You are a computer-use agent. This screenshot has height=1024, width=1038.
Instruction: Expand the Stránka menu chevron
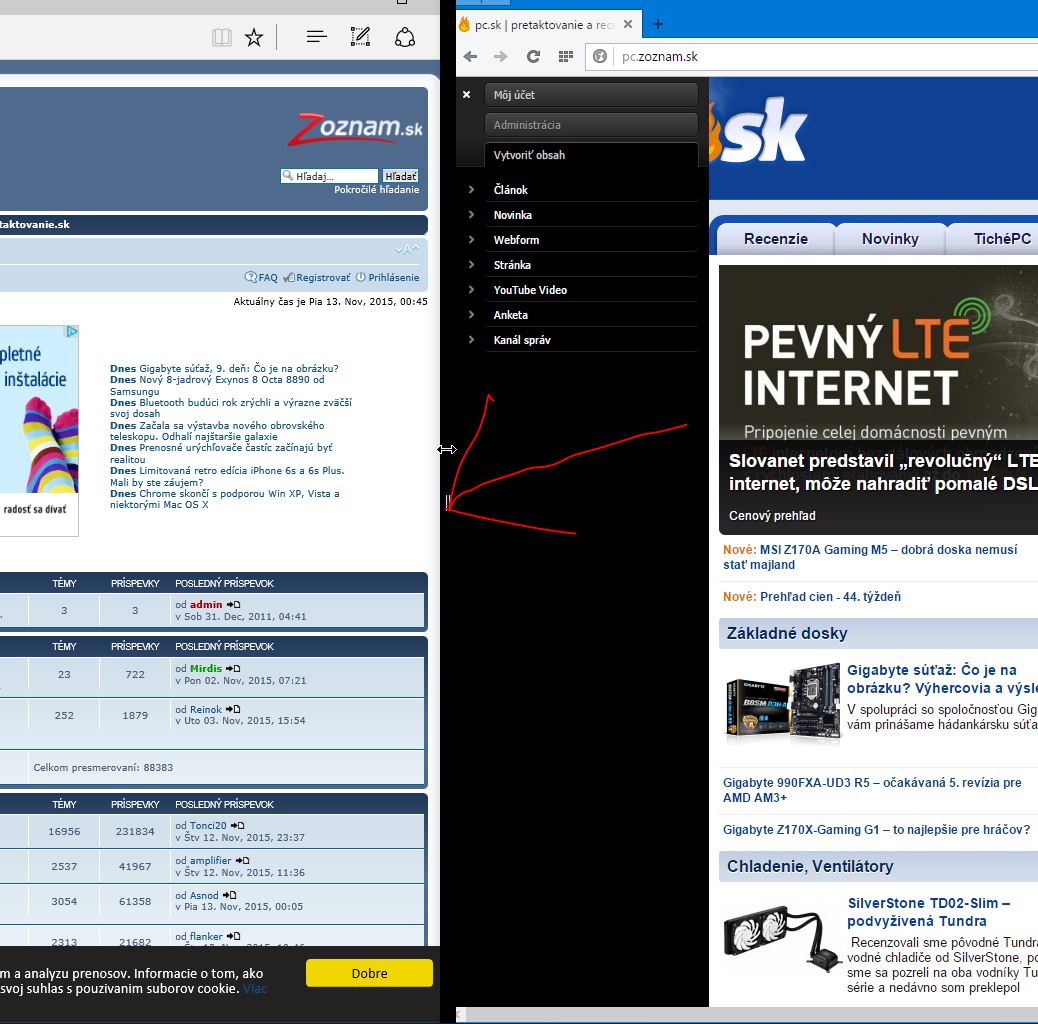(x=471, y=265)
